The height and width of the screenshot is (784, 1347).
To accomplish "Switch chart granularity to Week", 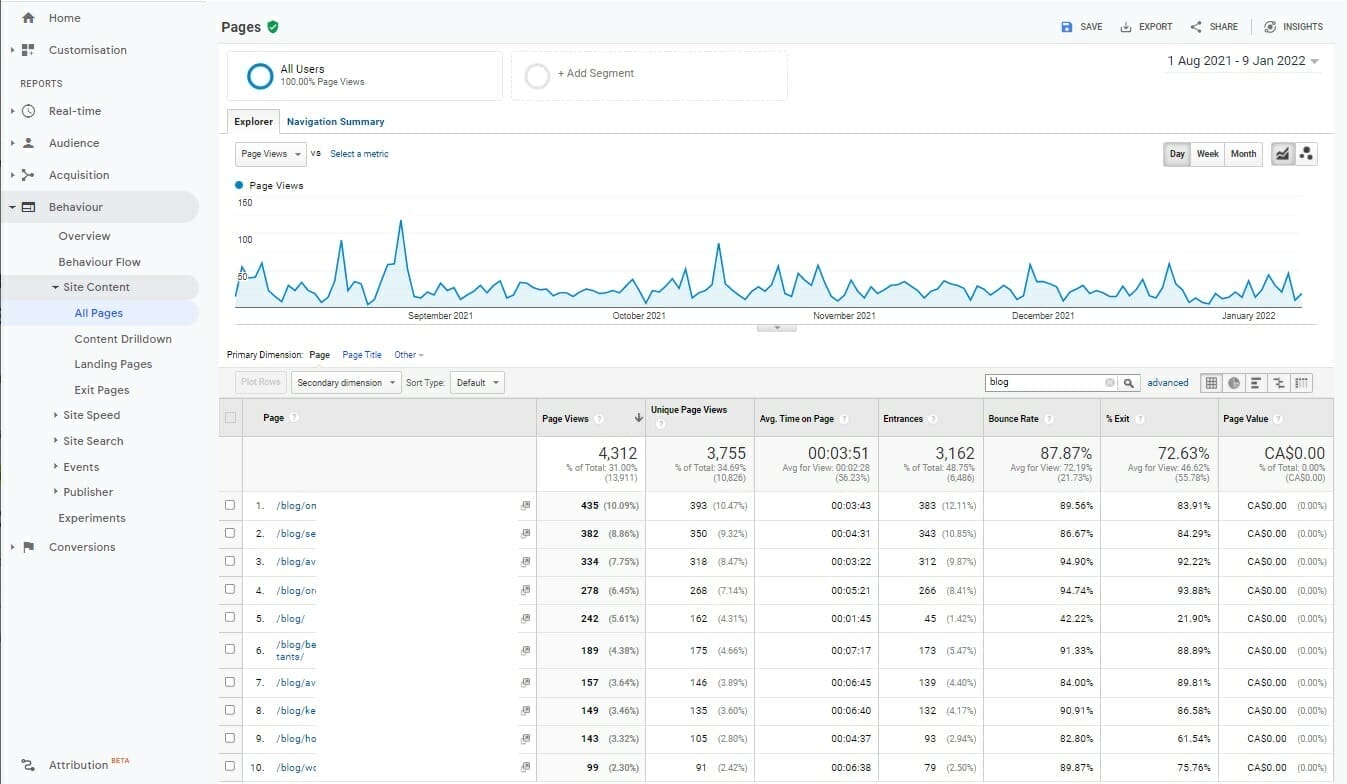I will click(x=1207, y=153).
